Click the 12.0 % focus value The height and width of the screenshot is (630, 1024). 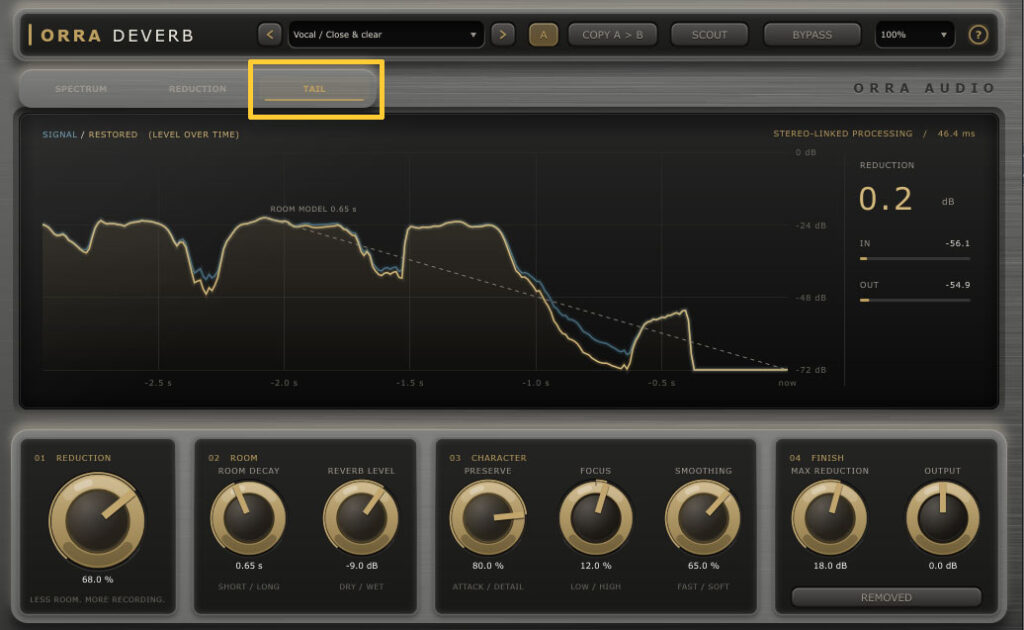596,565
